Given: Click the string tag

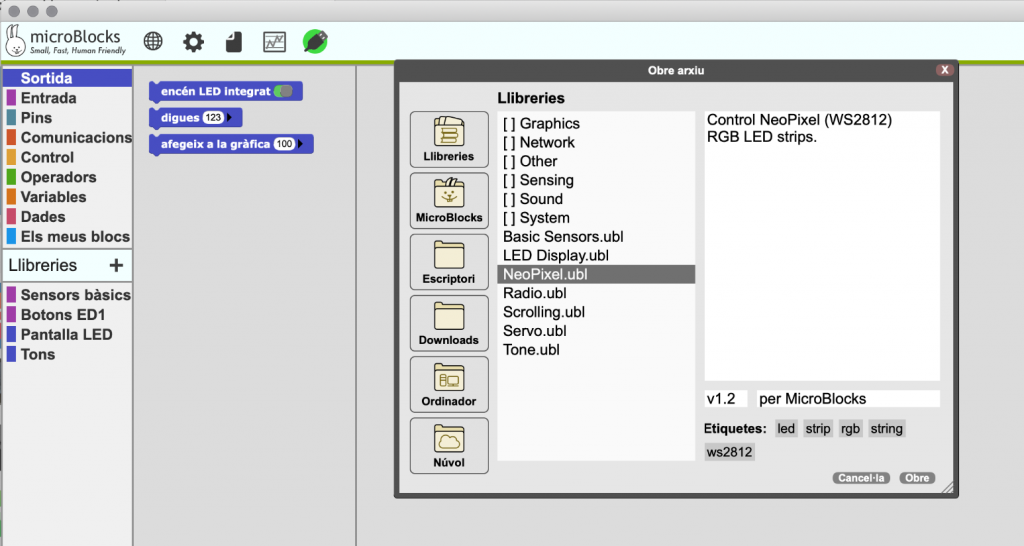Looking at the screenshot, I should click(886, 428).
